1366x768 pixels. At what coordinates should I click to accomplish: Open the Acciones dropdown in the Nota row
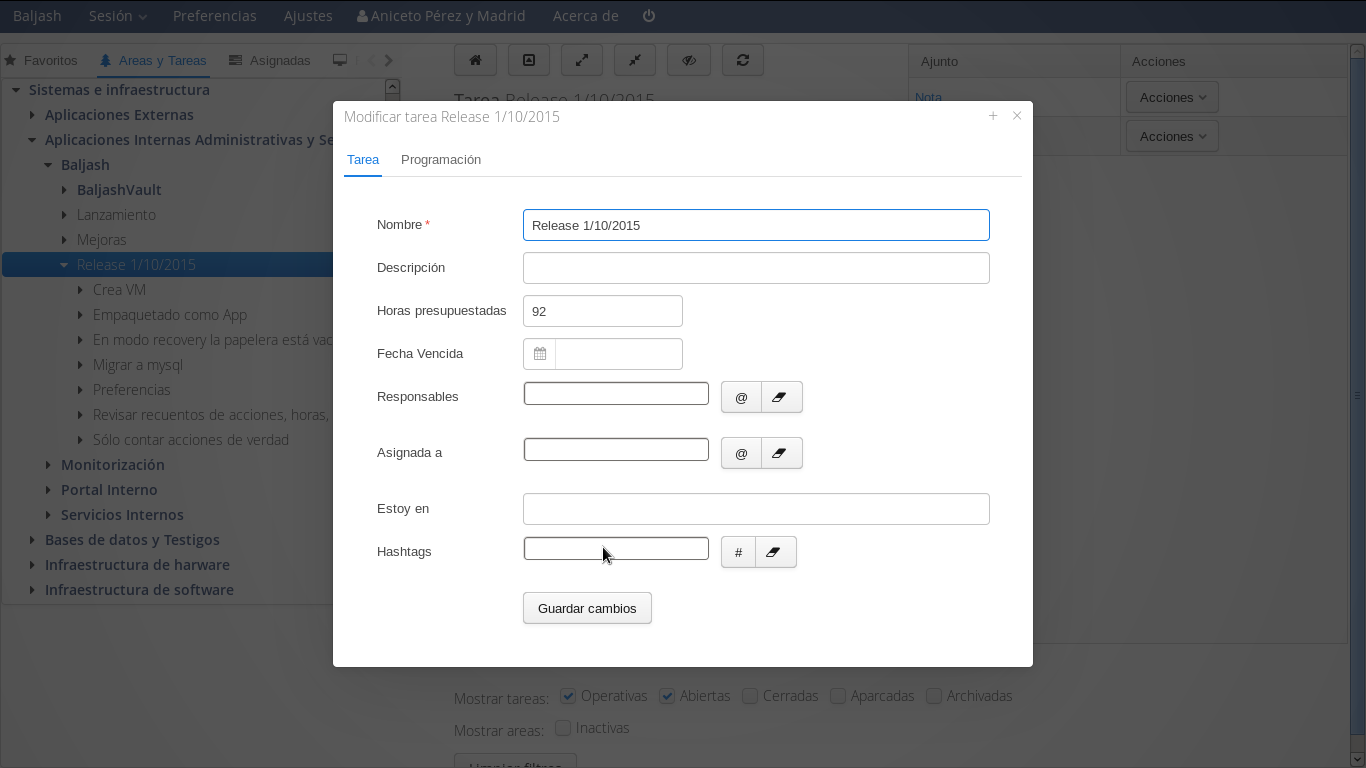tap(1171, 97)
